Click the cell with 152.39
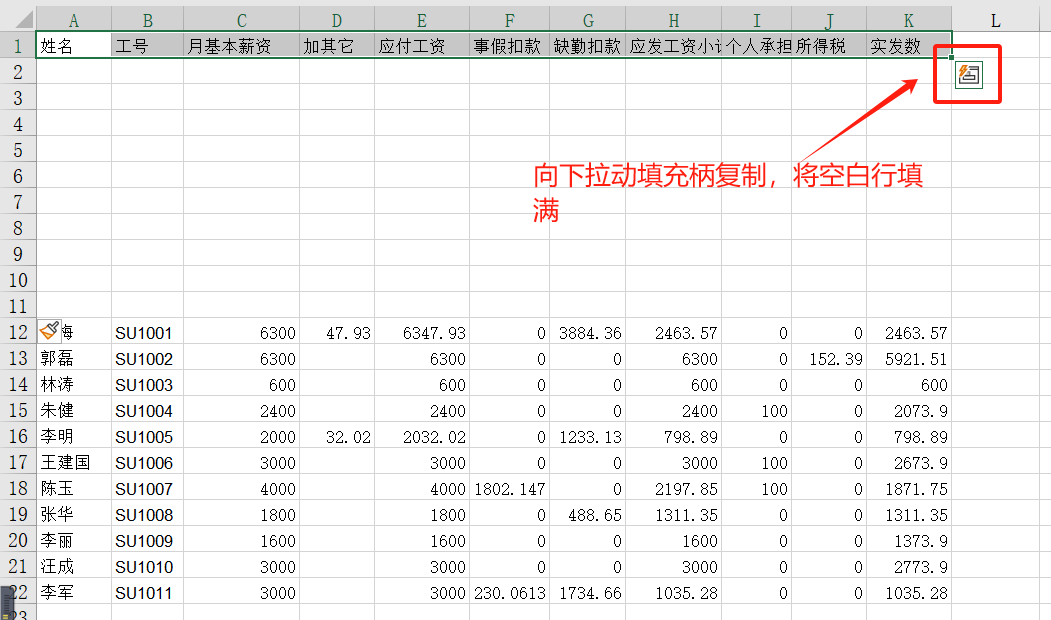The width and height of the screenshot is (1051, 620). pyautogui.click(x=829, y=358)
